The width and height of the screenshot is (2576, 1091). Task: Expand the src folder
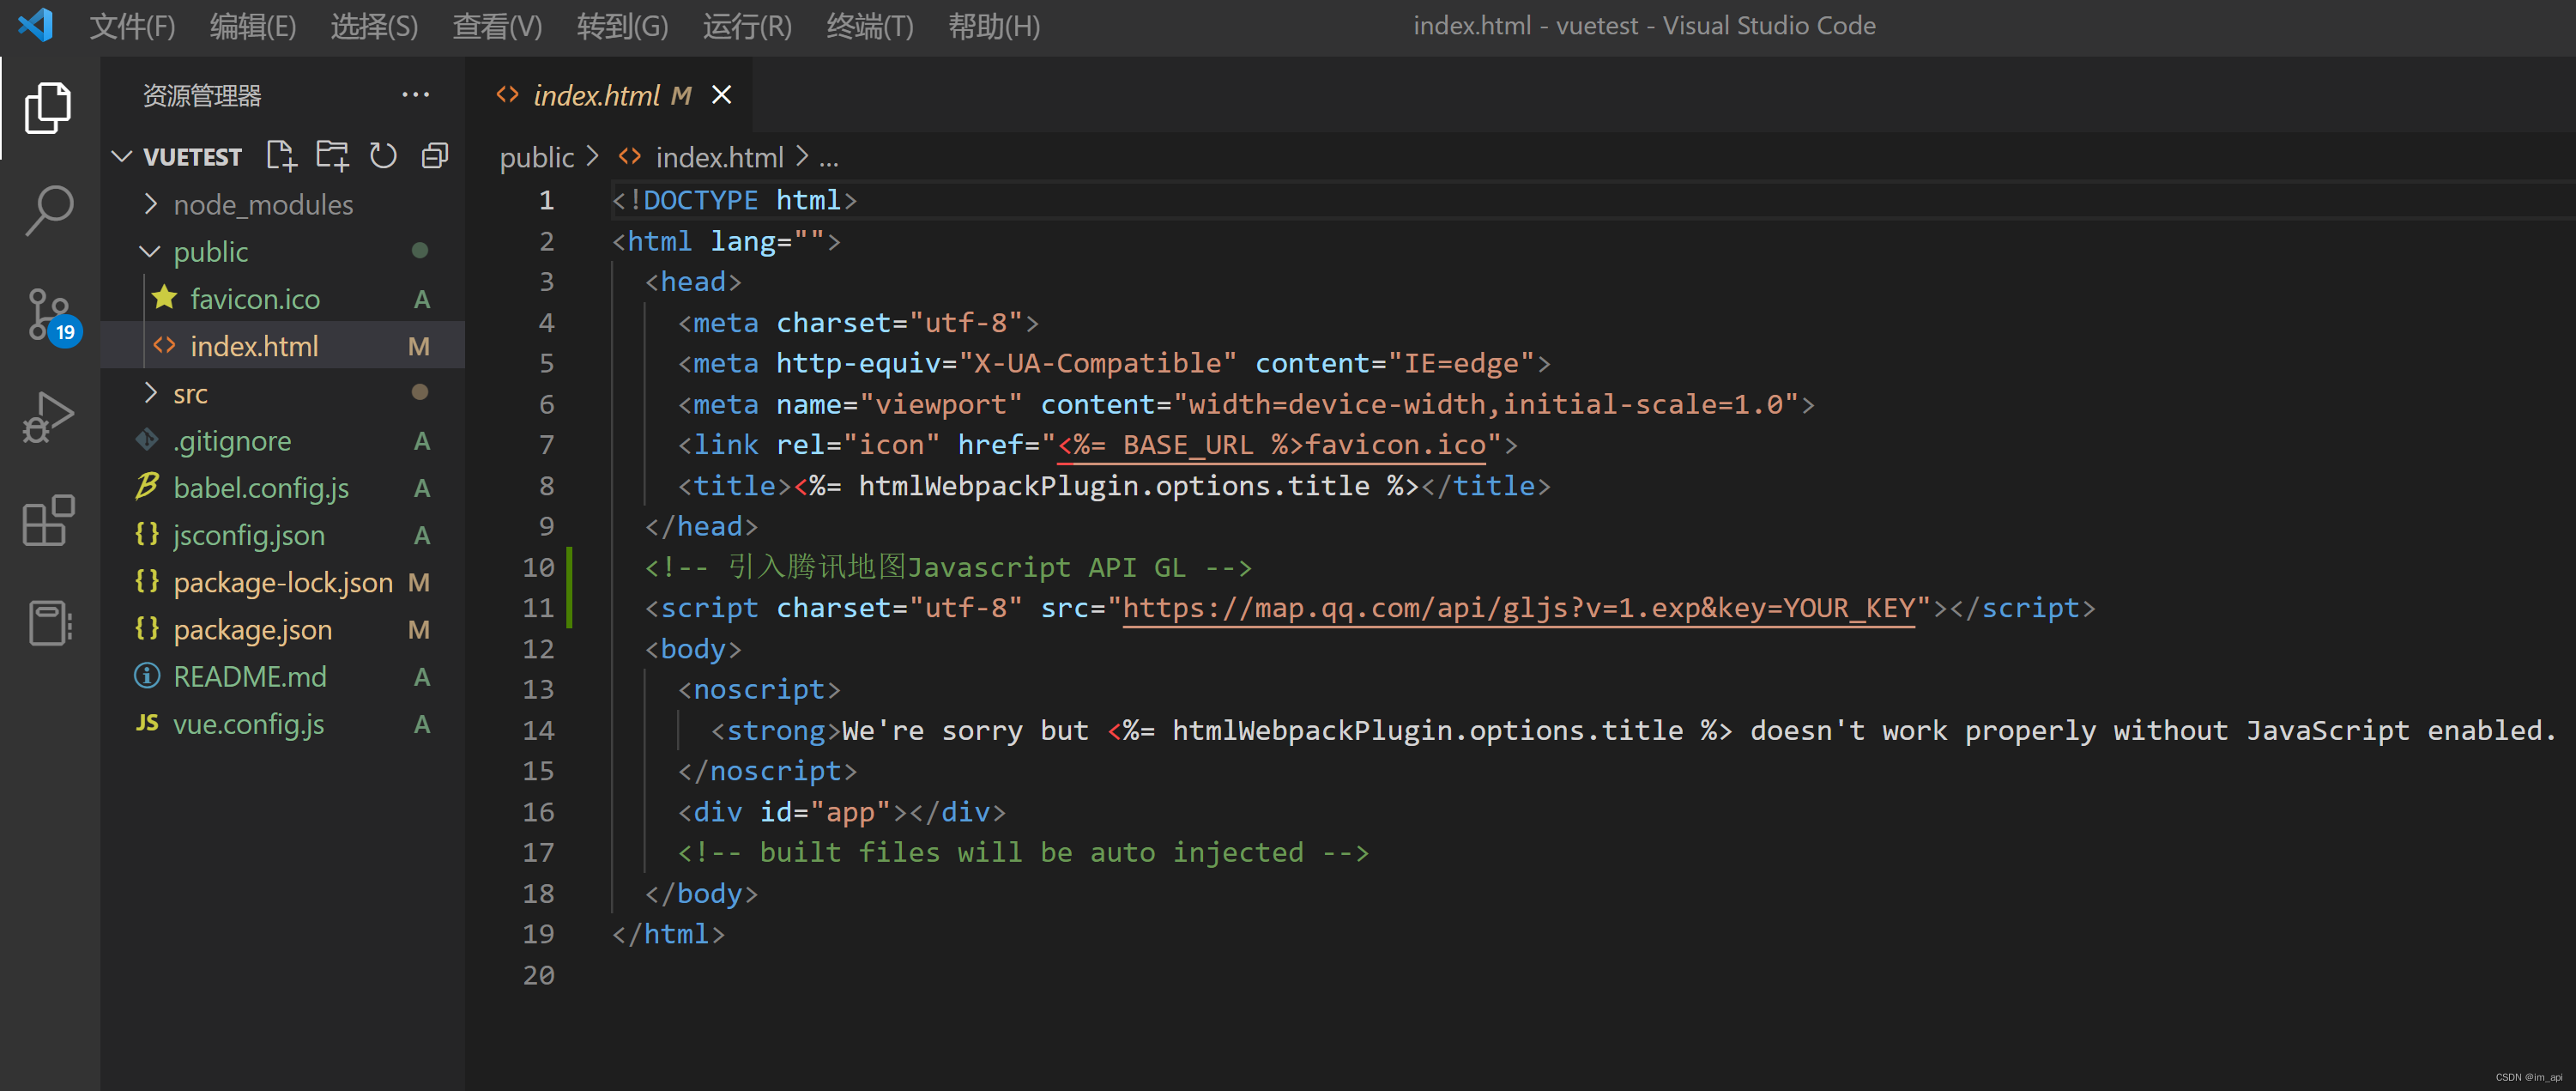click(190, 393)
